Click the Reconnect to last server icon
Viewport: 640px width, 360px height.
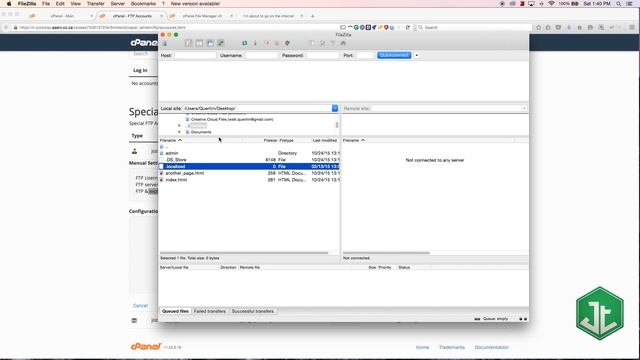click(x=287, y=43)
